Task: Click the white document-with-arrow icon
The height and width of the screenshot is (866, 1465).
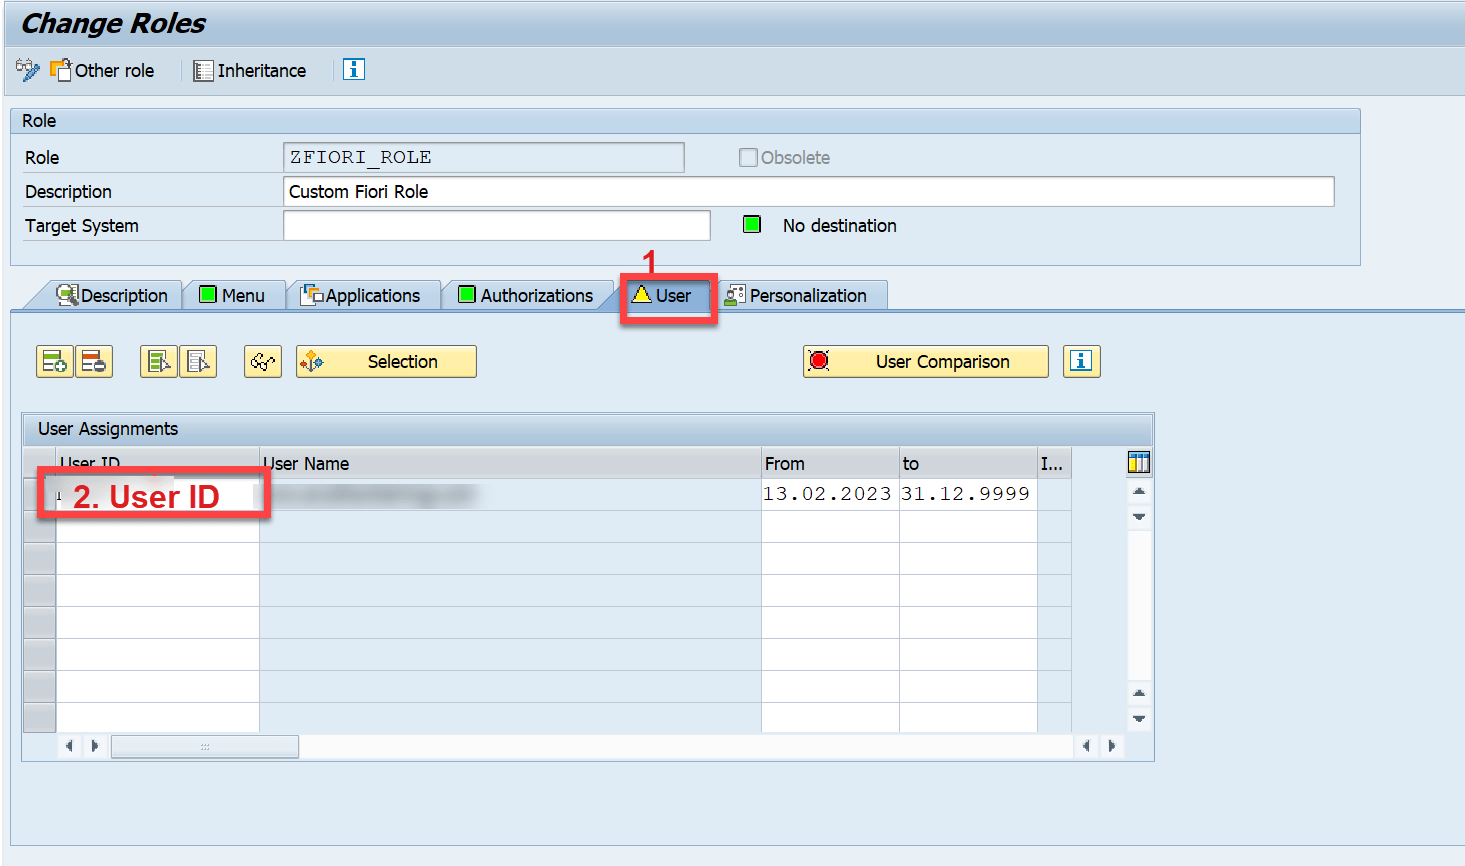Action: (x=199, y=361)
